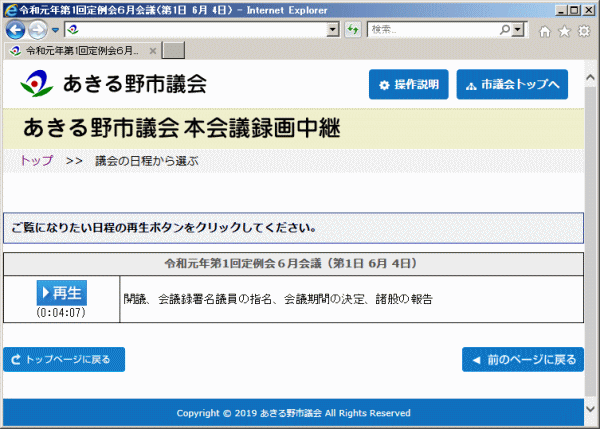600x429 pixels.
Task: Click the あきる野市議会 本会議録画中継 heading
Action: [182, 127]
